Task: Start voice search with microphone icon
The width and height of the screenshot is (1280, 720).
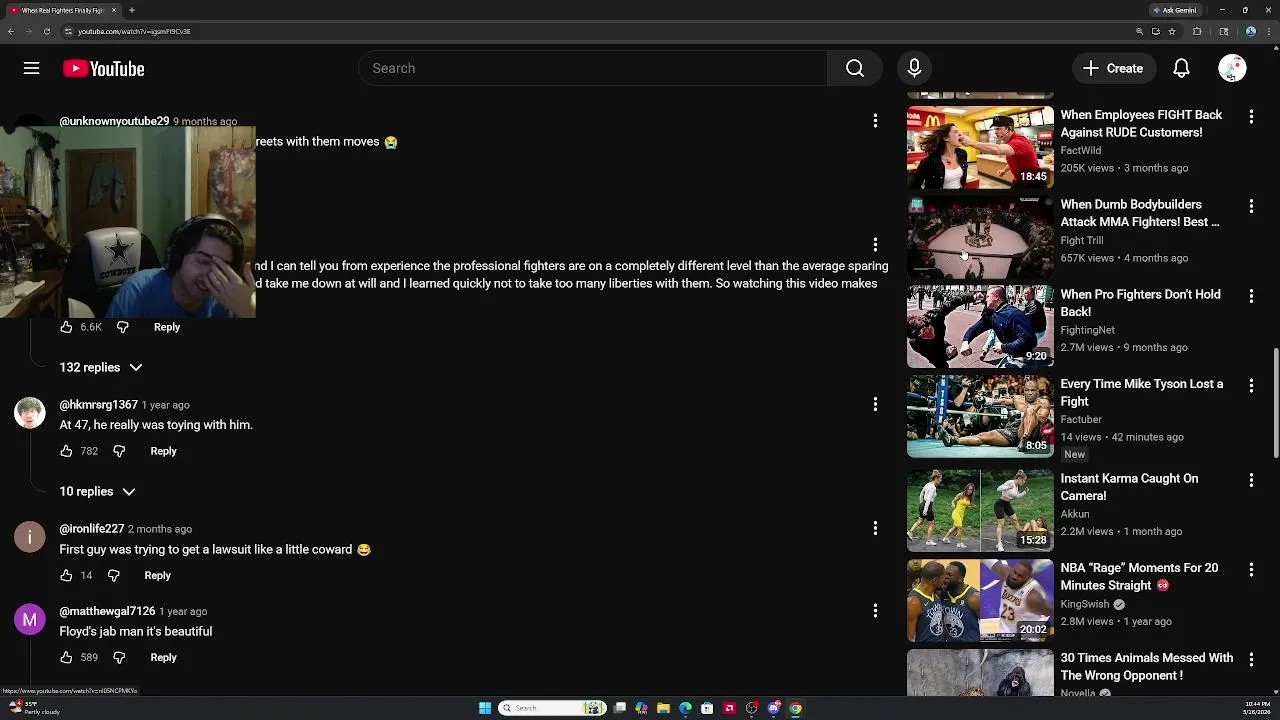Action: click(x=914, y=68)
